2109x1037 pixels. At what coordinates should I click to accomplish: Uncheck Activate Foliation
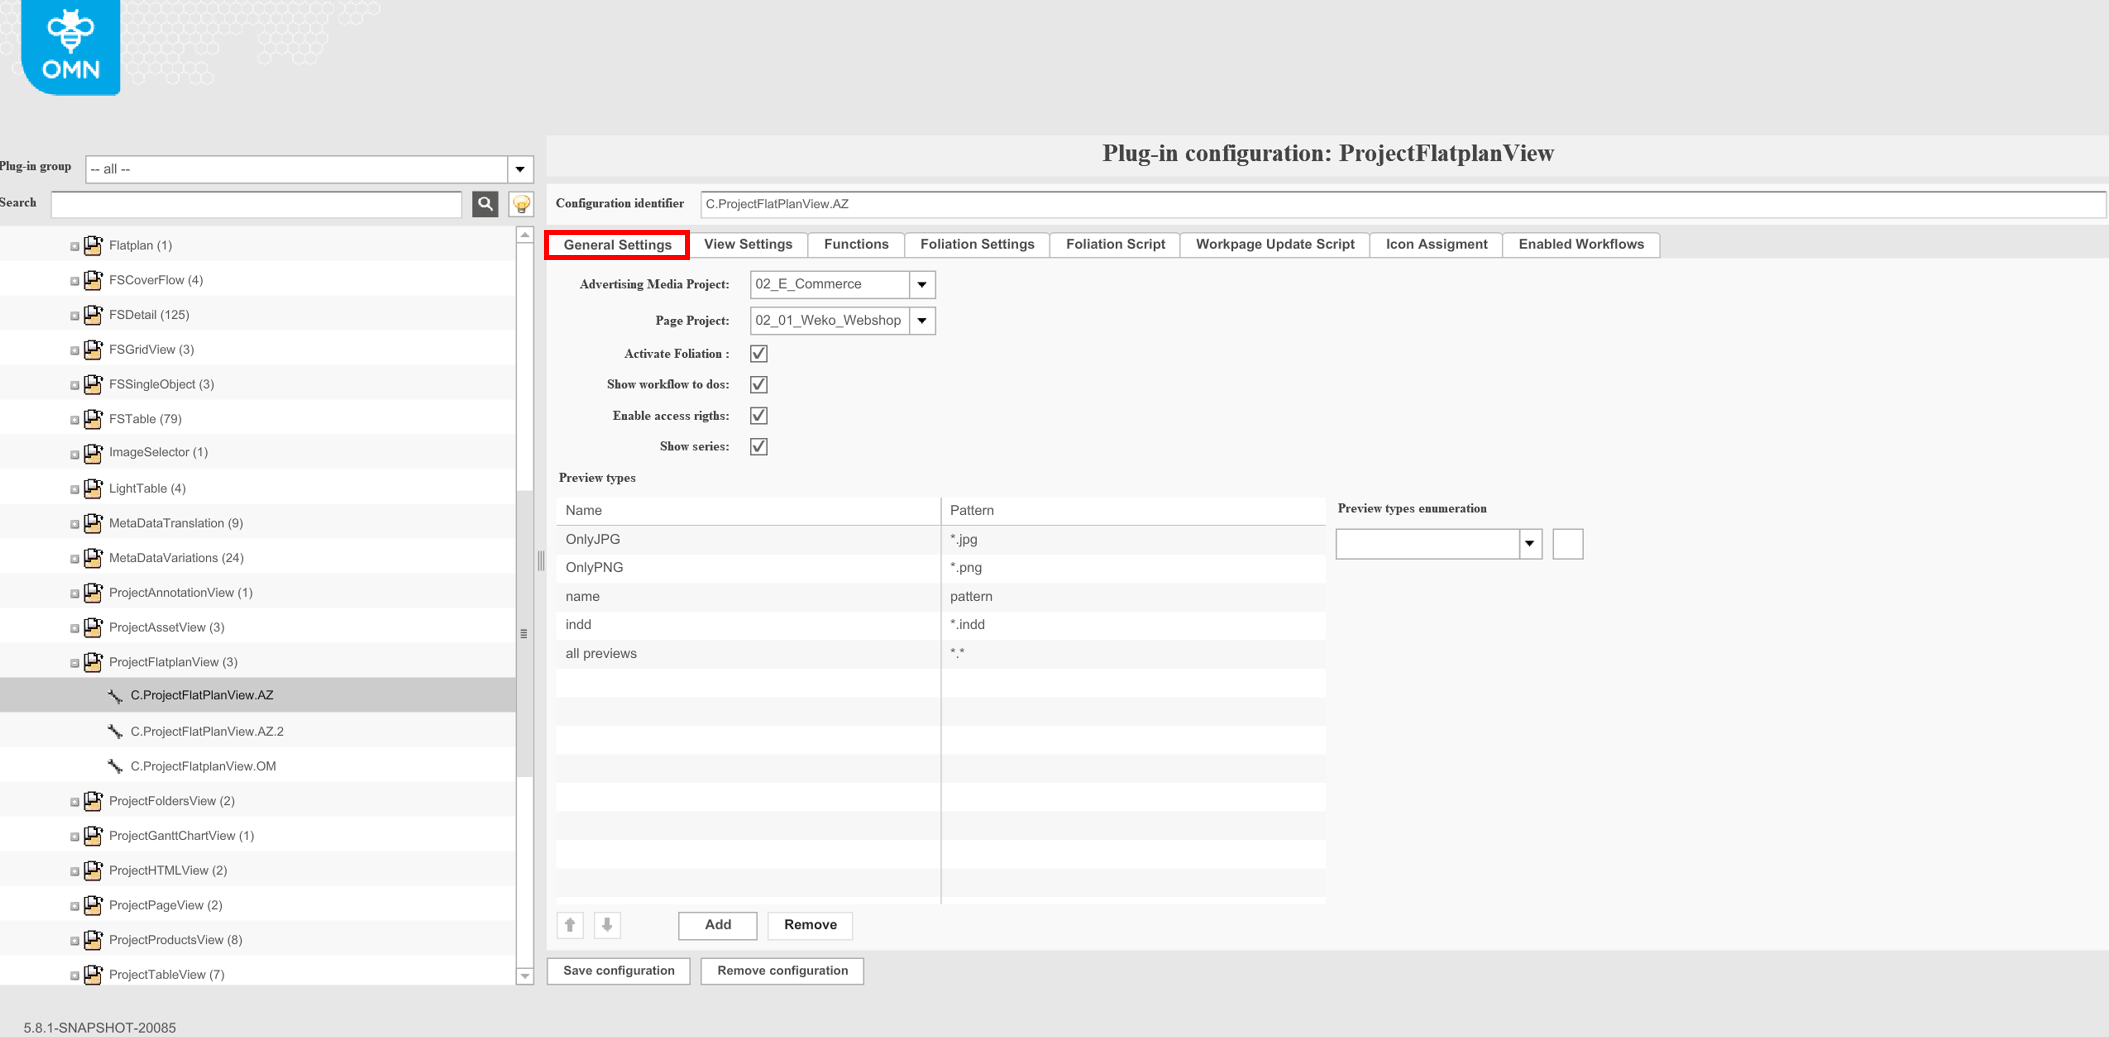[758, 353]
